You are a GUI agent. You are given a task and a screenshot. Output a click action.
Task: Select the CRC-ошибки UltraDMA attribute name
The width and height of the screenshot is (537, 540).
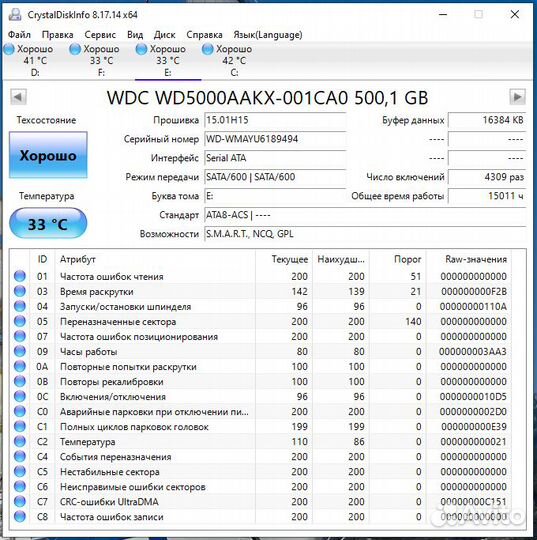tap(109, 502)
